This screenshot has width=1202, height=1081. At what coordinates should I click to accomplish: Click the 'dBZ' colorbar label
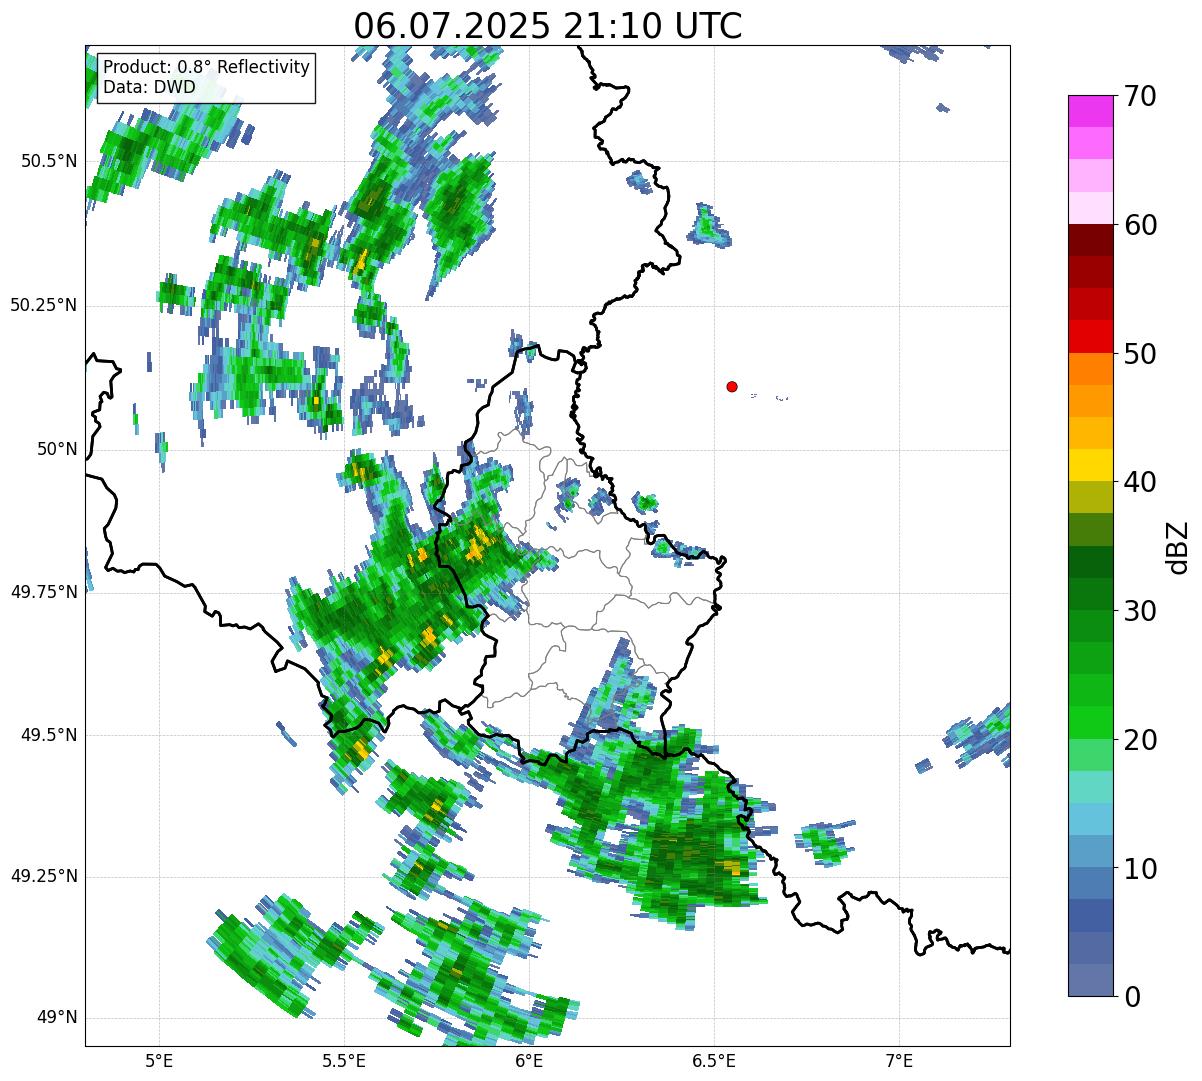tap(1178, 546)
